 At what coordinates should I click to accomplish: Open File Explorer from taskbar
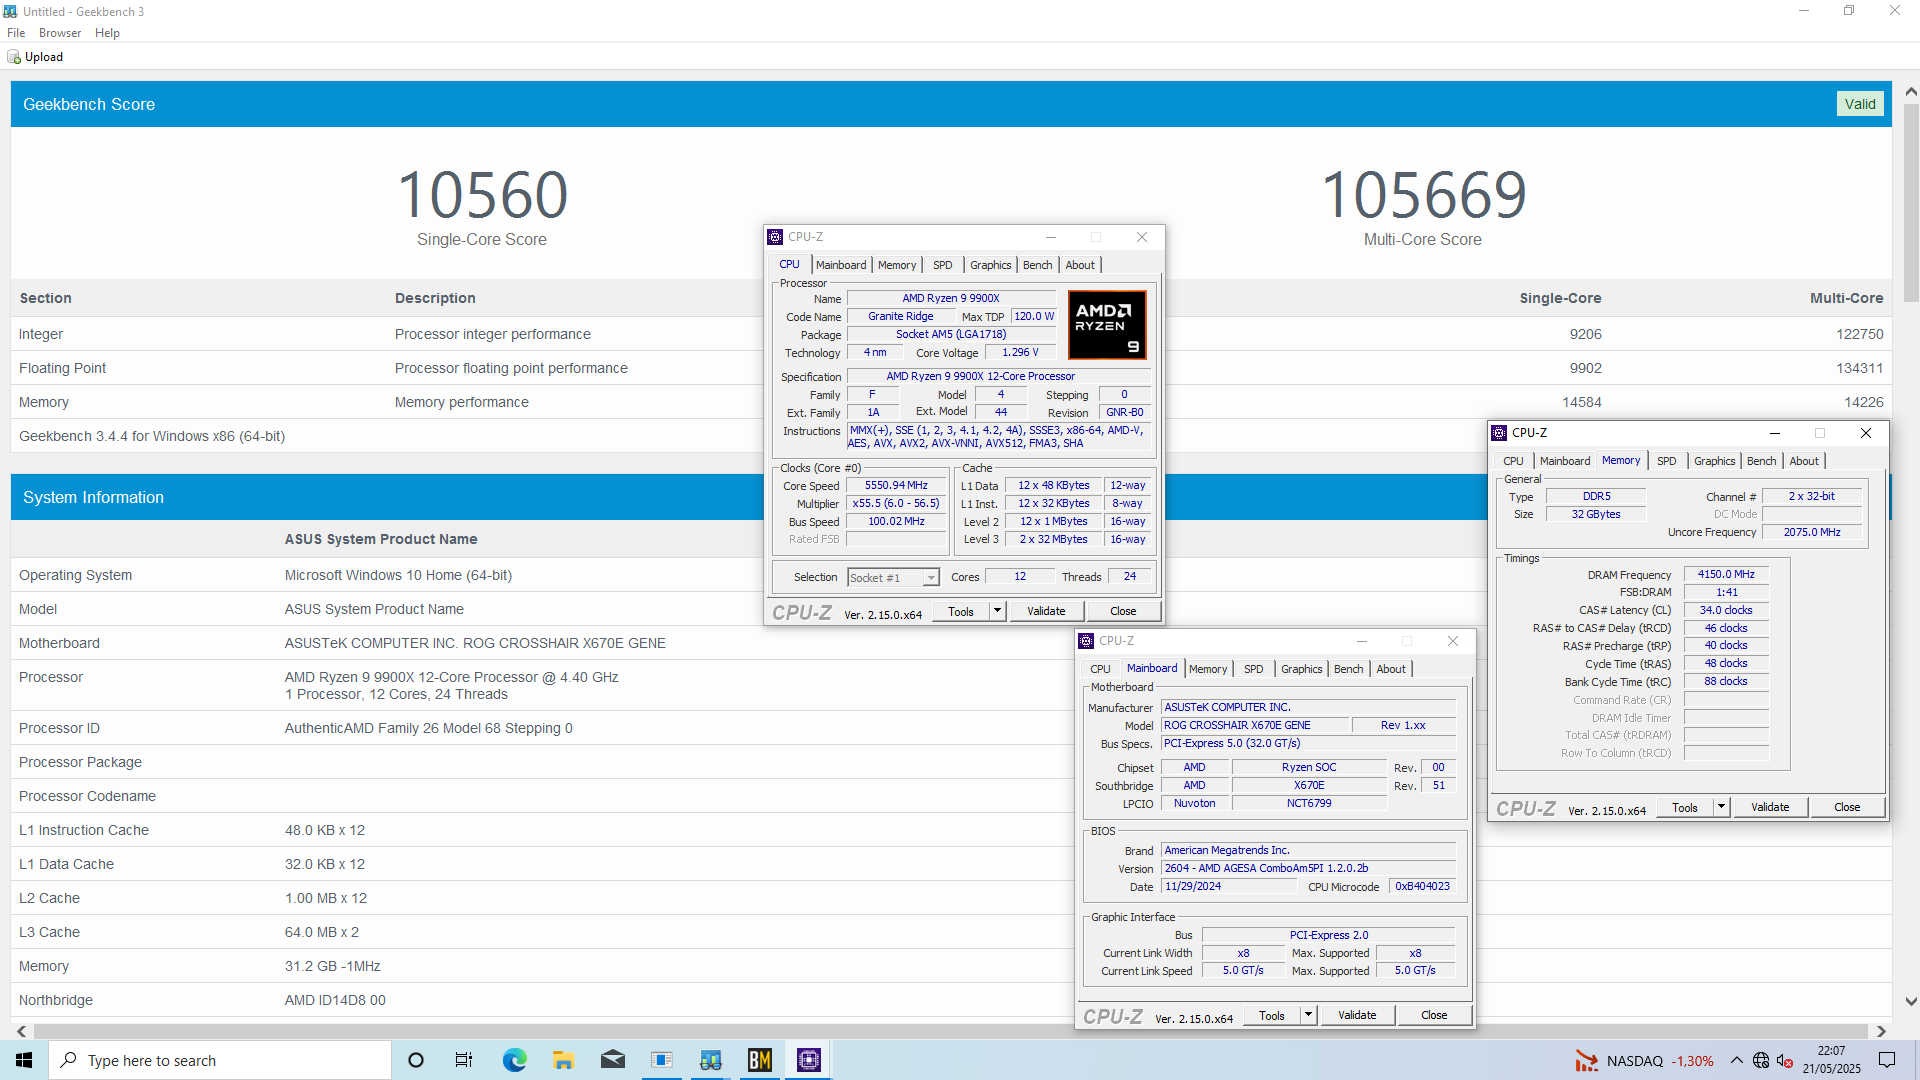point(563,1060)
